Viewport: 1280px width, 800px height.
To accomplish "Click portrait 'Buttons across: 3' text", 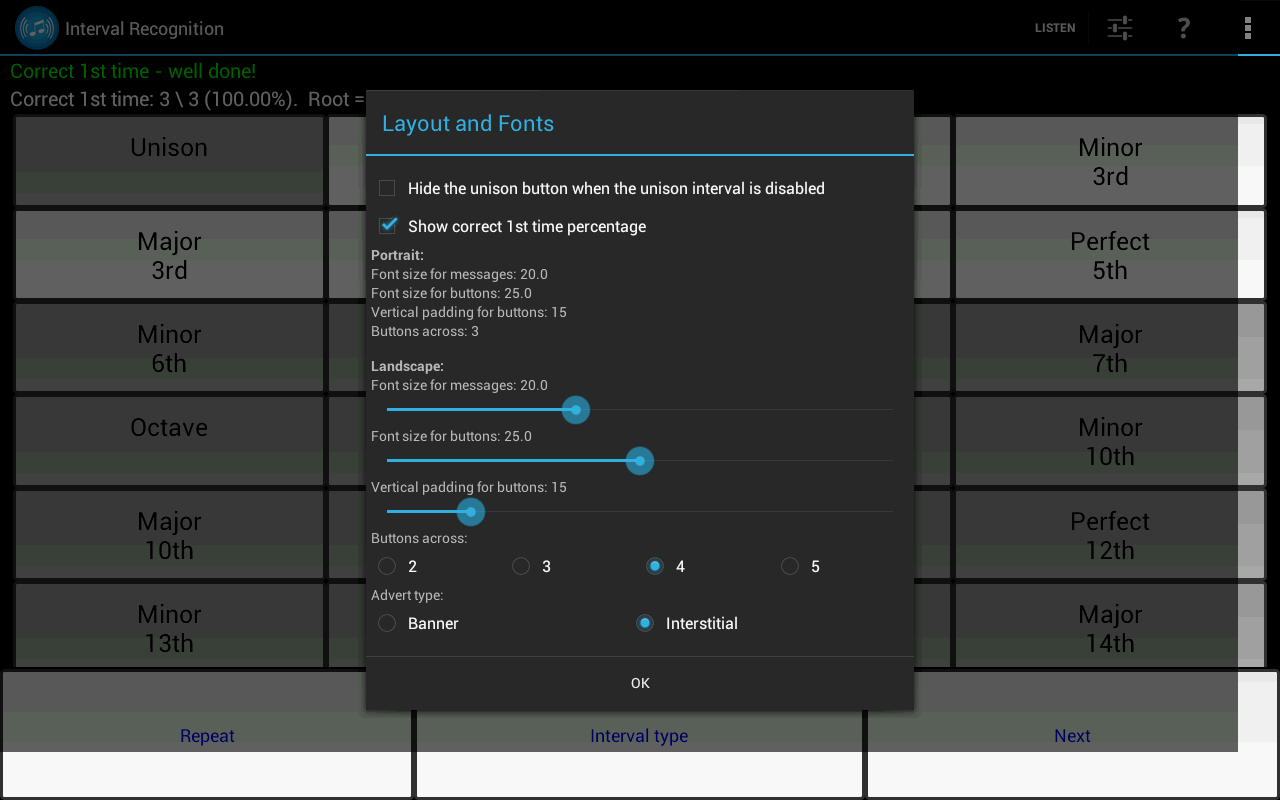I will tap(425, 331).
